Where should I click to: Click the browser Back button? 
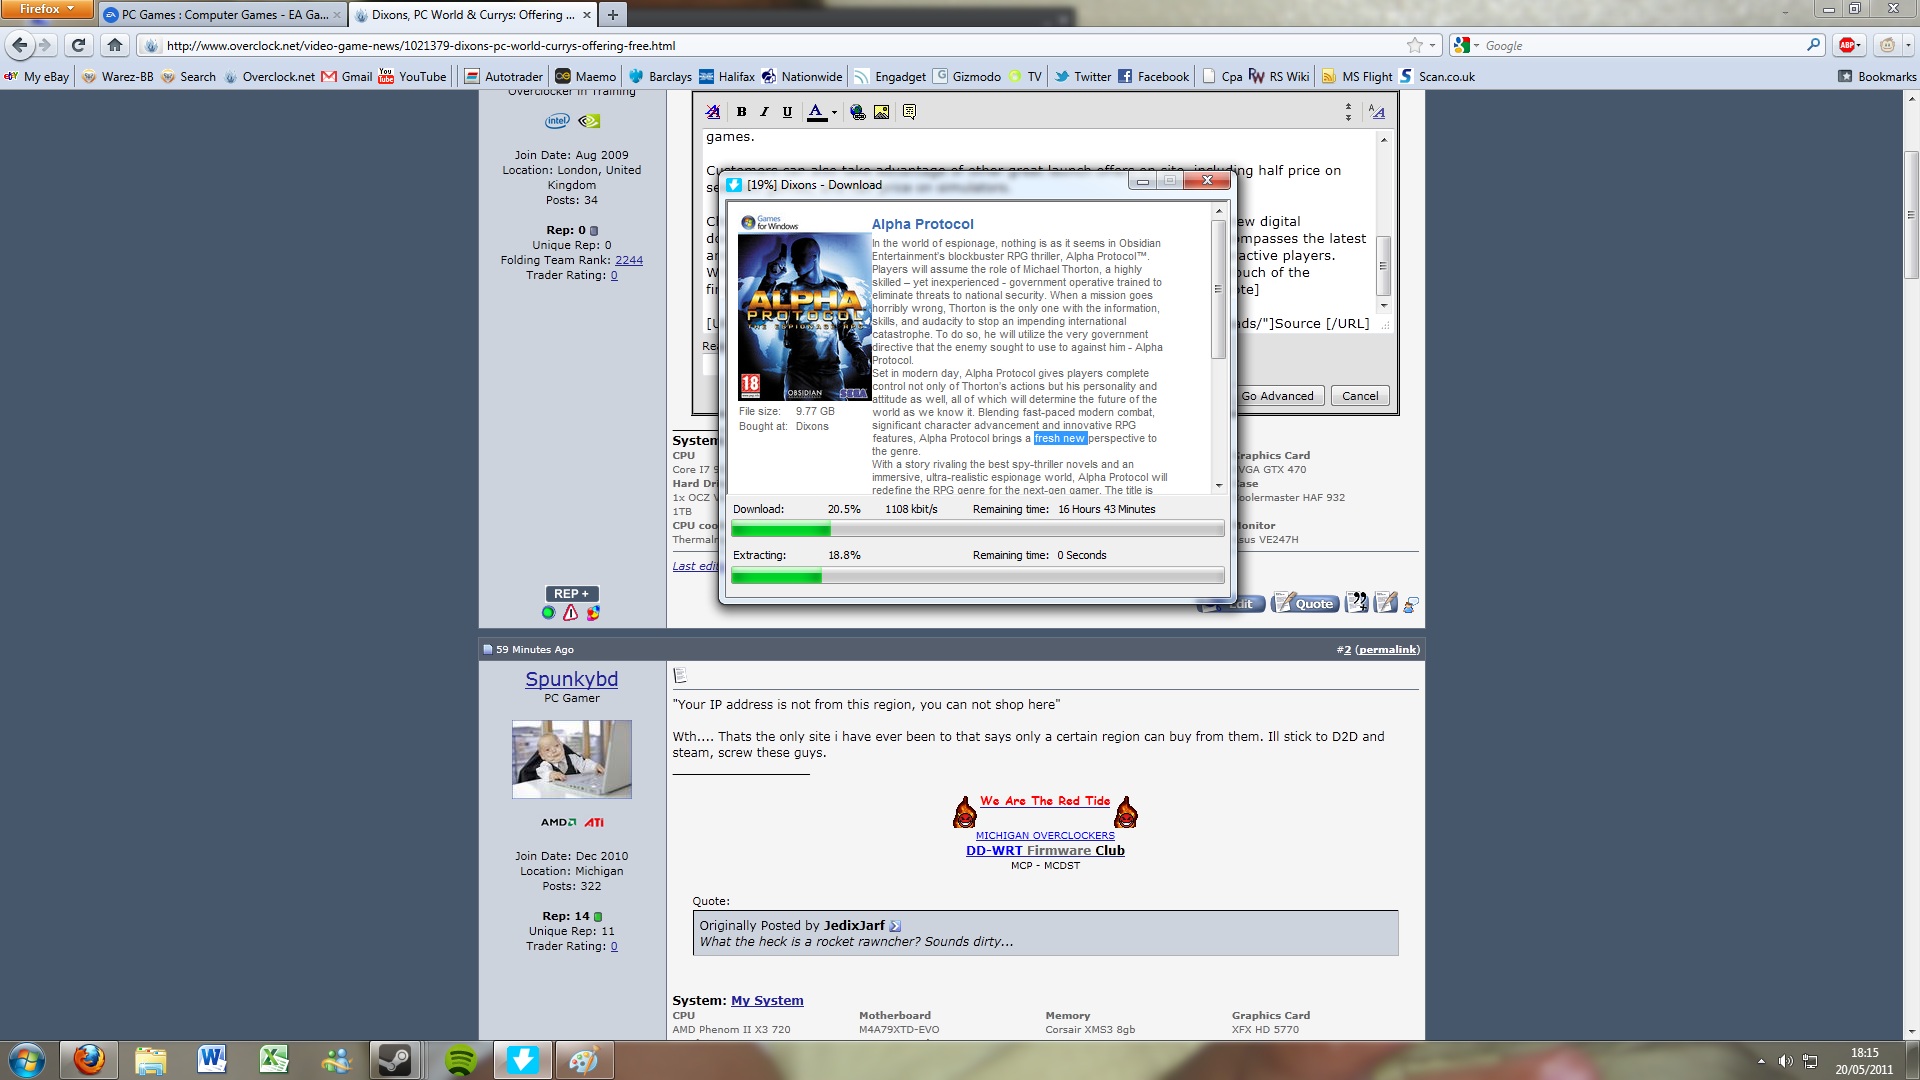[20, 45]
